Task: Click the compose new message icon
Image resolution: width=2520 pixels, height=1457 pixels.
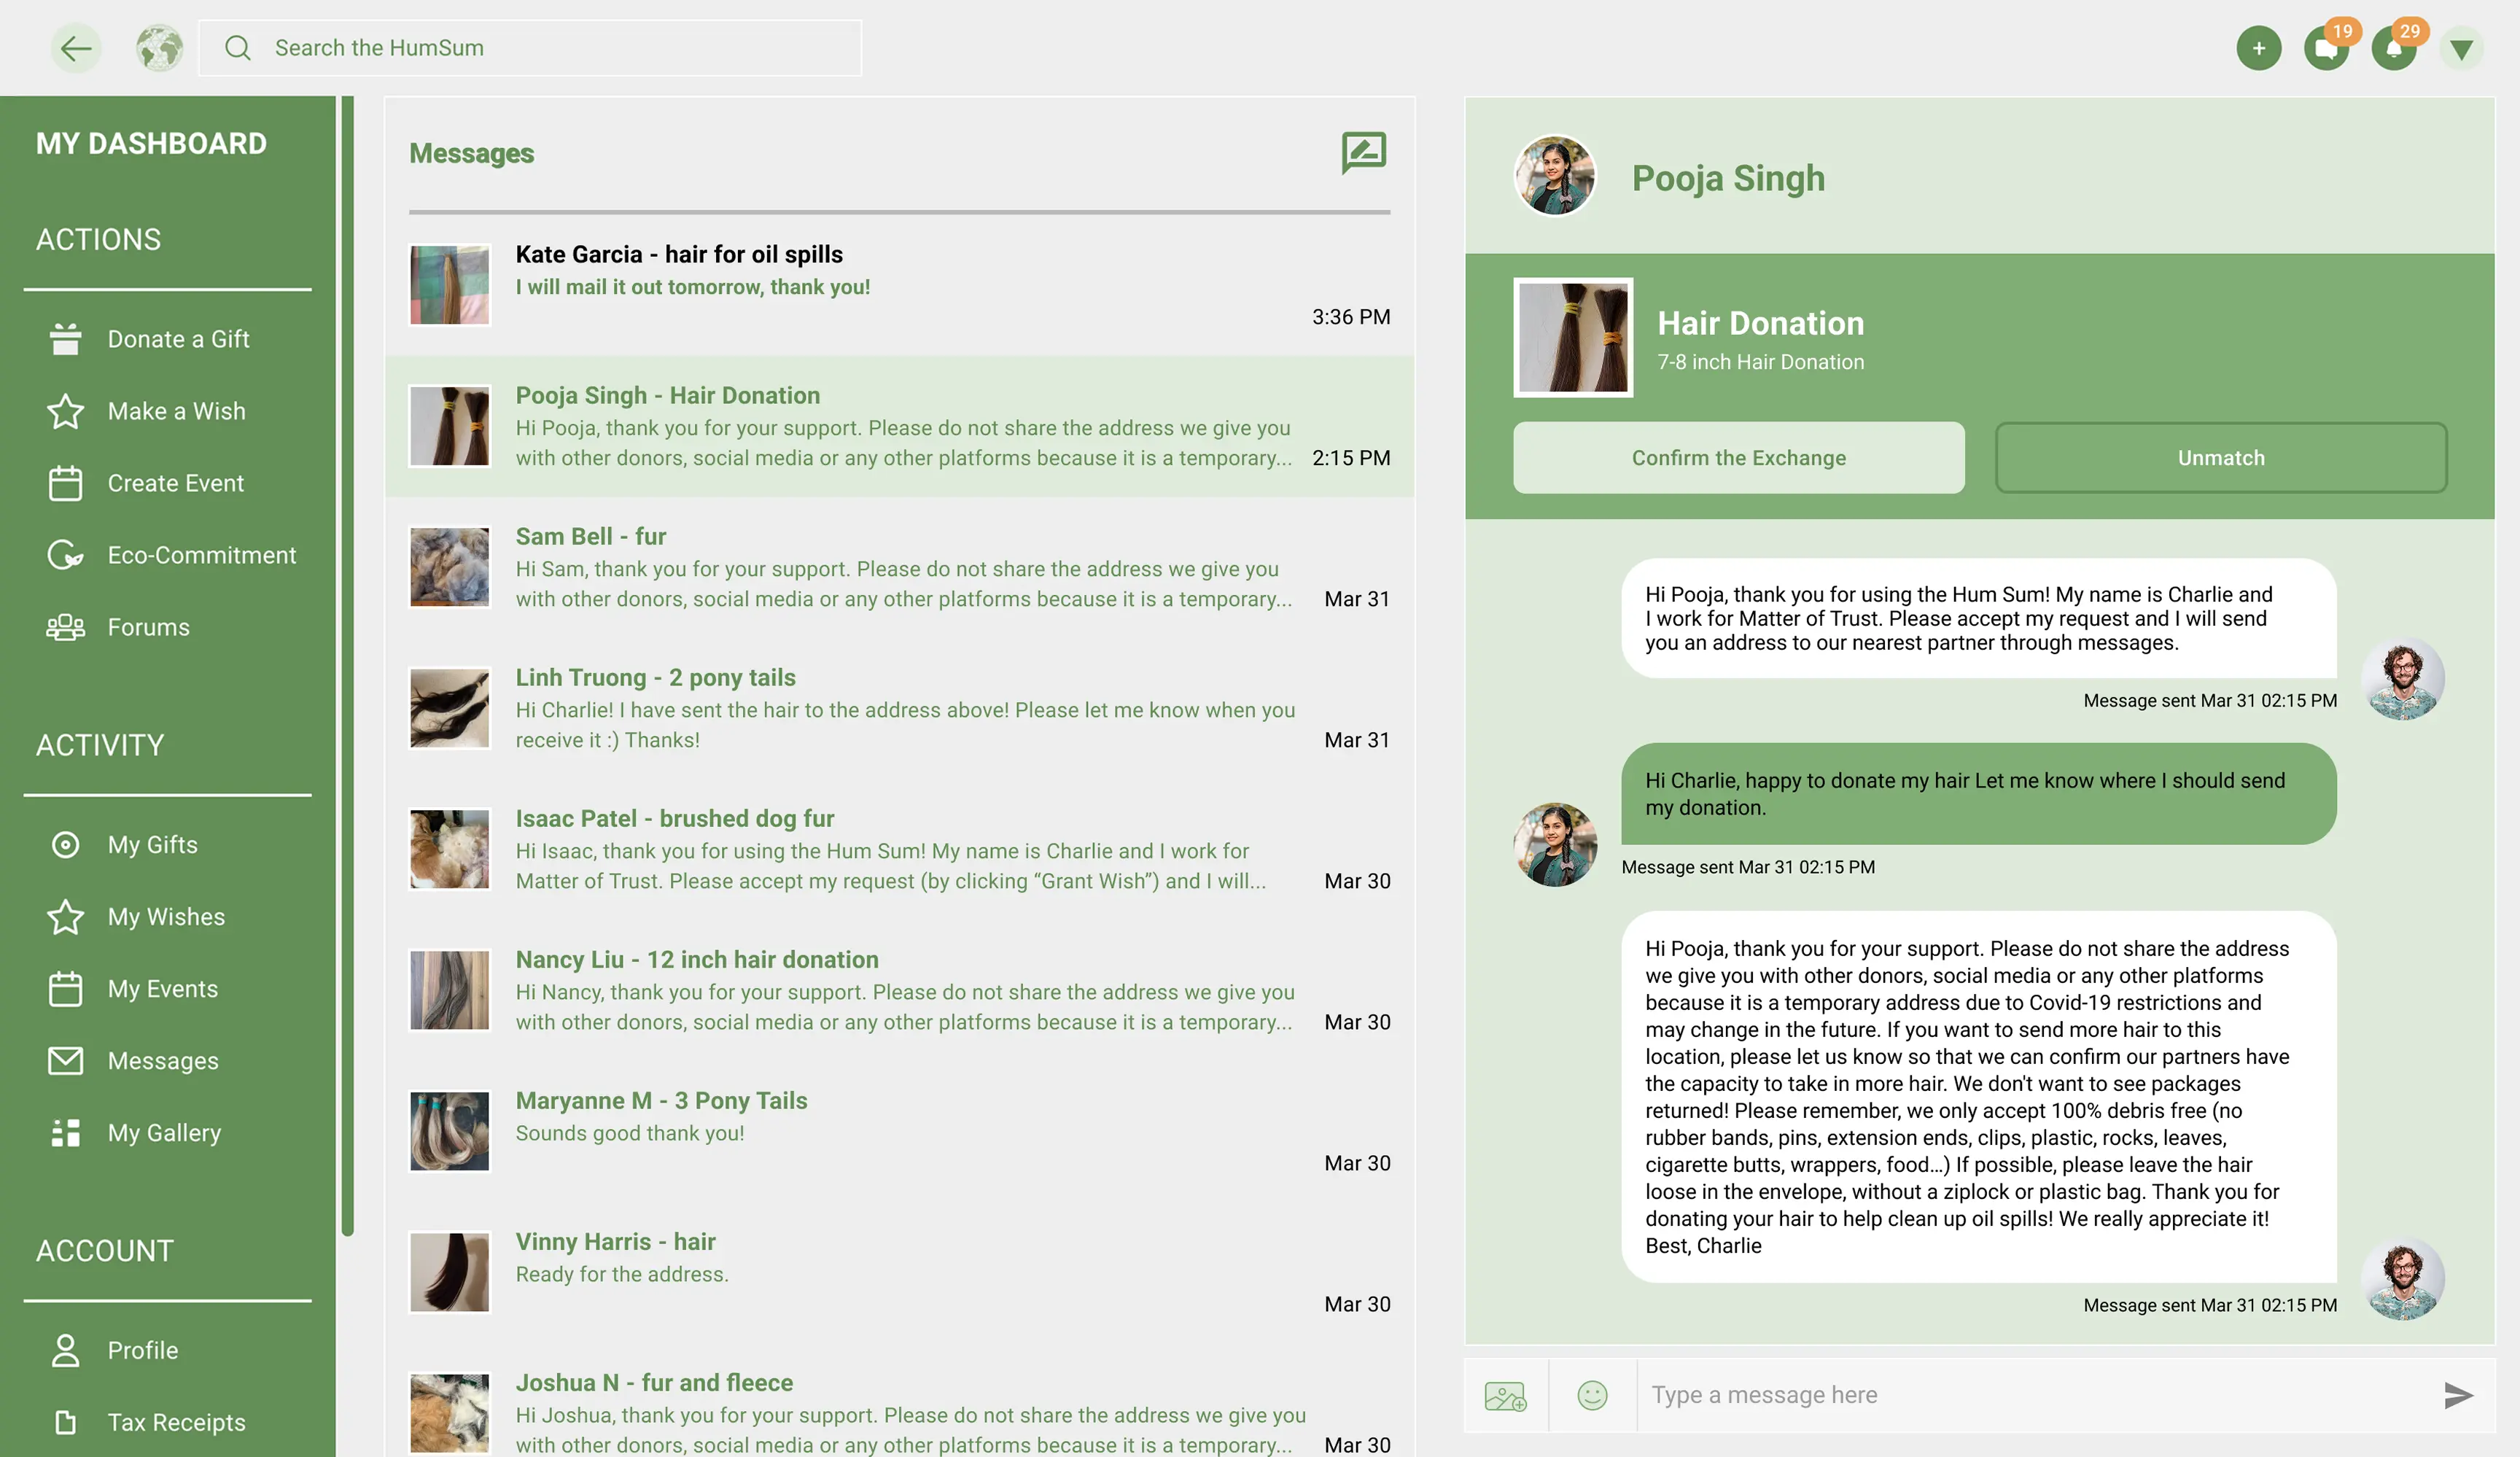Action: coord(1364,152)
